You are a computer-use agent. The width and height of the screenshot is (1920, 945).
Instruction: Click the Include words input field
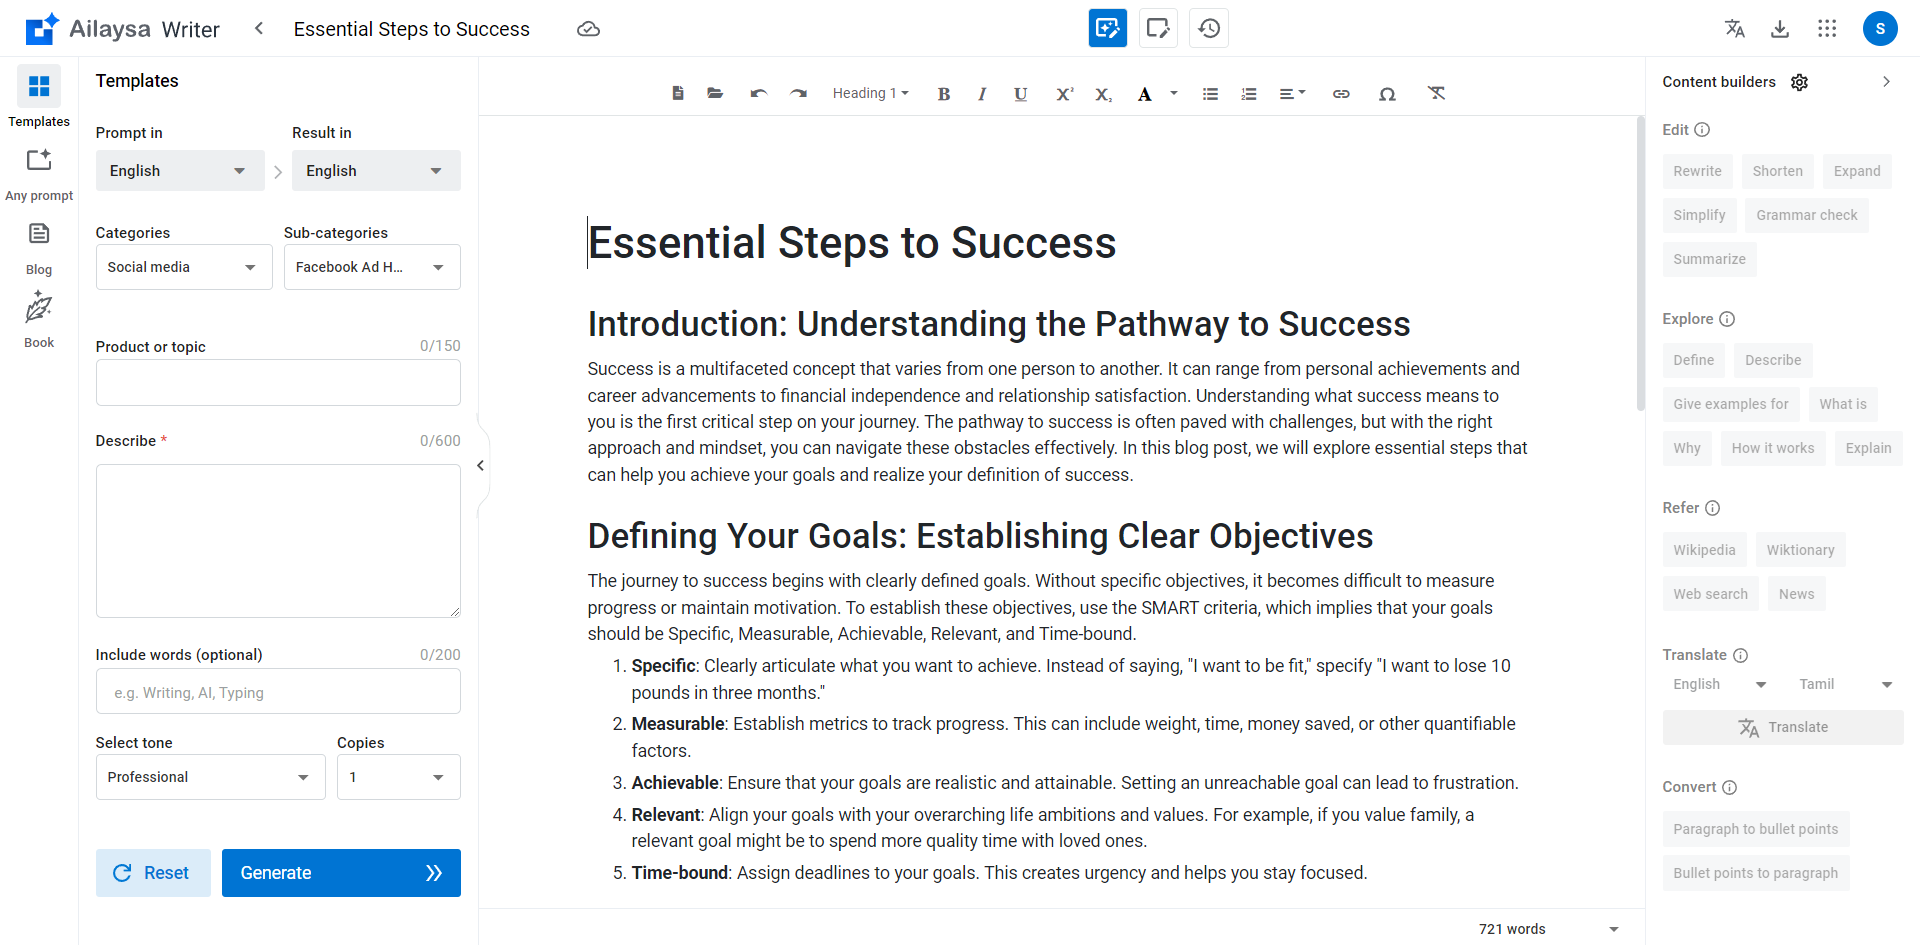tap(278, 692)
